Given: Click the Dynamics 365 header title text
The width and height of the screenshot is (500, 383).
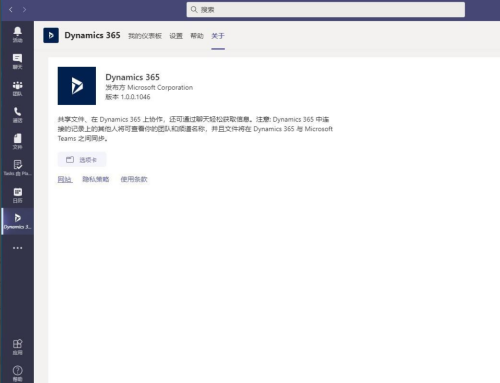Looking at the screenshot, I should click(x=92, y=35).
